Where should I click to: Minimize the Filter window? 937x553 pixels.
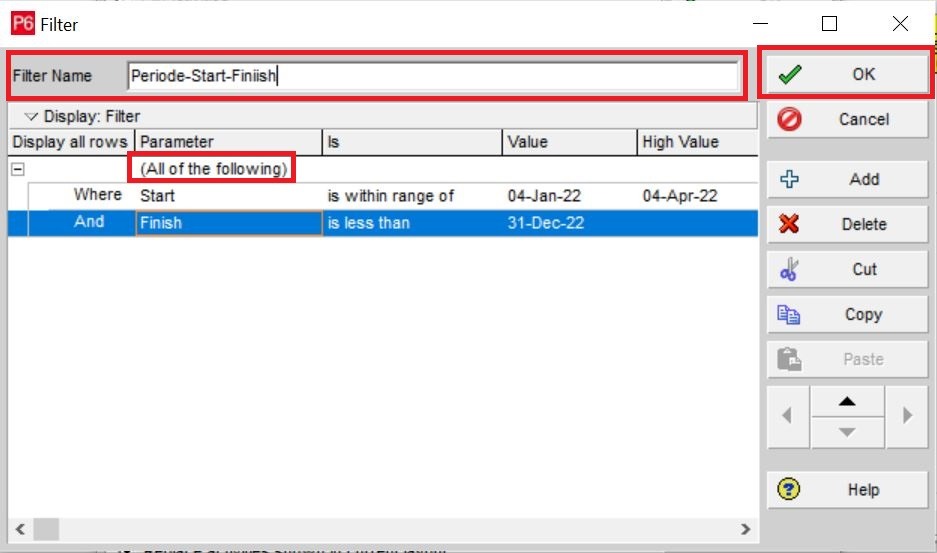[x=760, y=24]
